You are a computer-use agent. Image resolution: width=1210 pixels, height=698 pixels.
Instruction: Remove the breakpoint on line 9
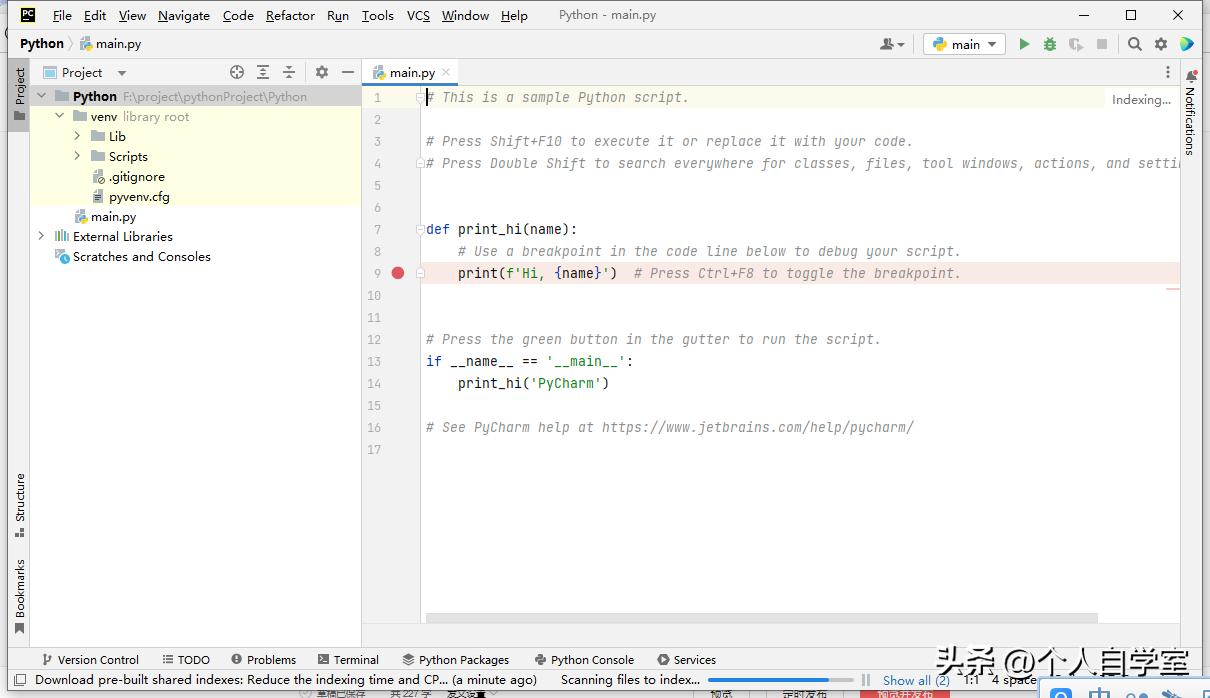click(x=398, y=272)
